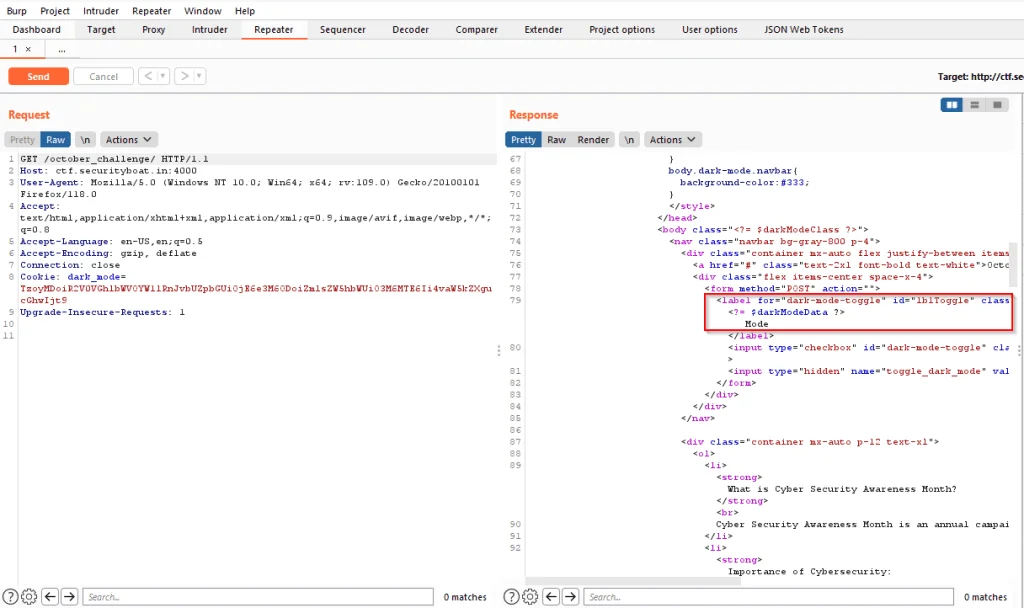Image resolution: width=1024 pixels, height=608 pixels.
Task: Switch to the Comparer tab
Action: 477,29
